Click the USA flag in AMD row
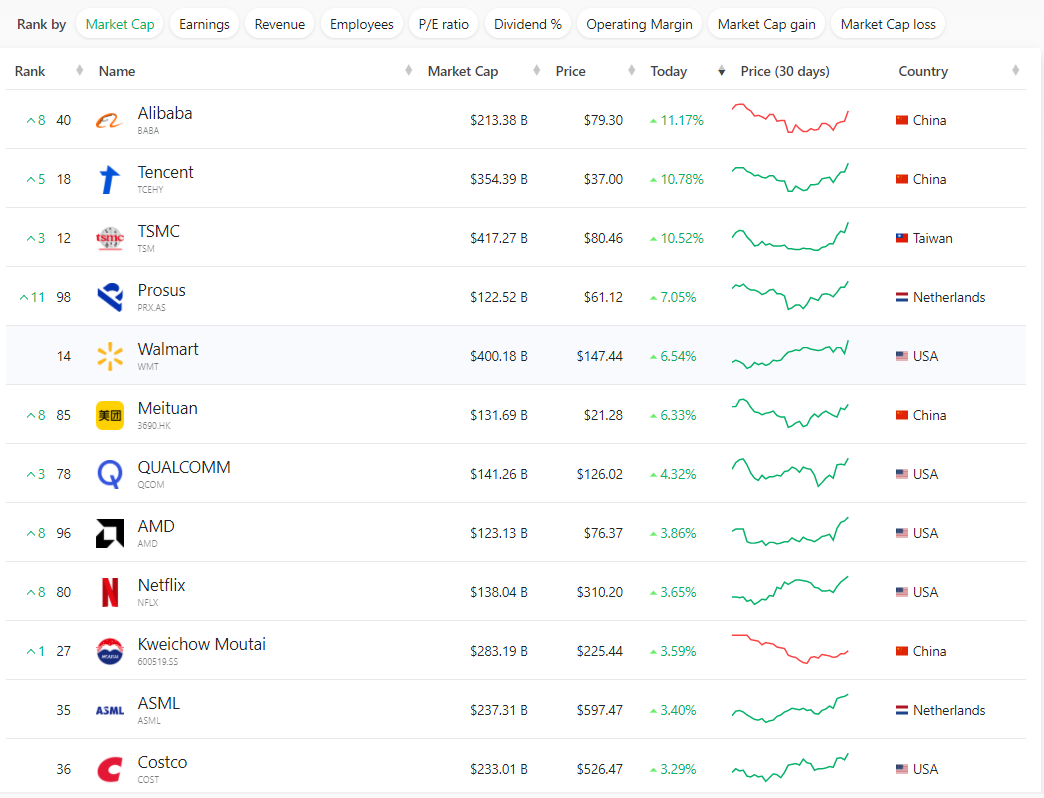 902,533
